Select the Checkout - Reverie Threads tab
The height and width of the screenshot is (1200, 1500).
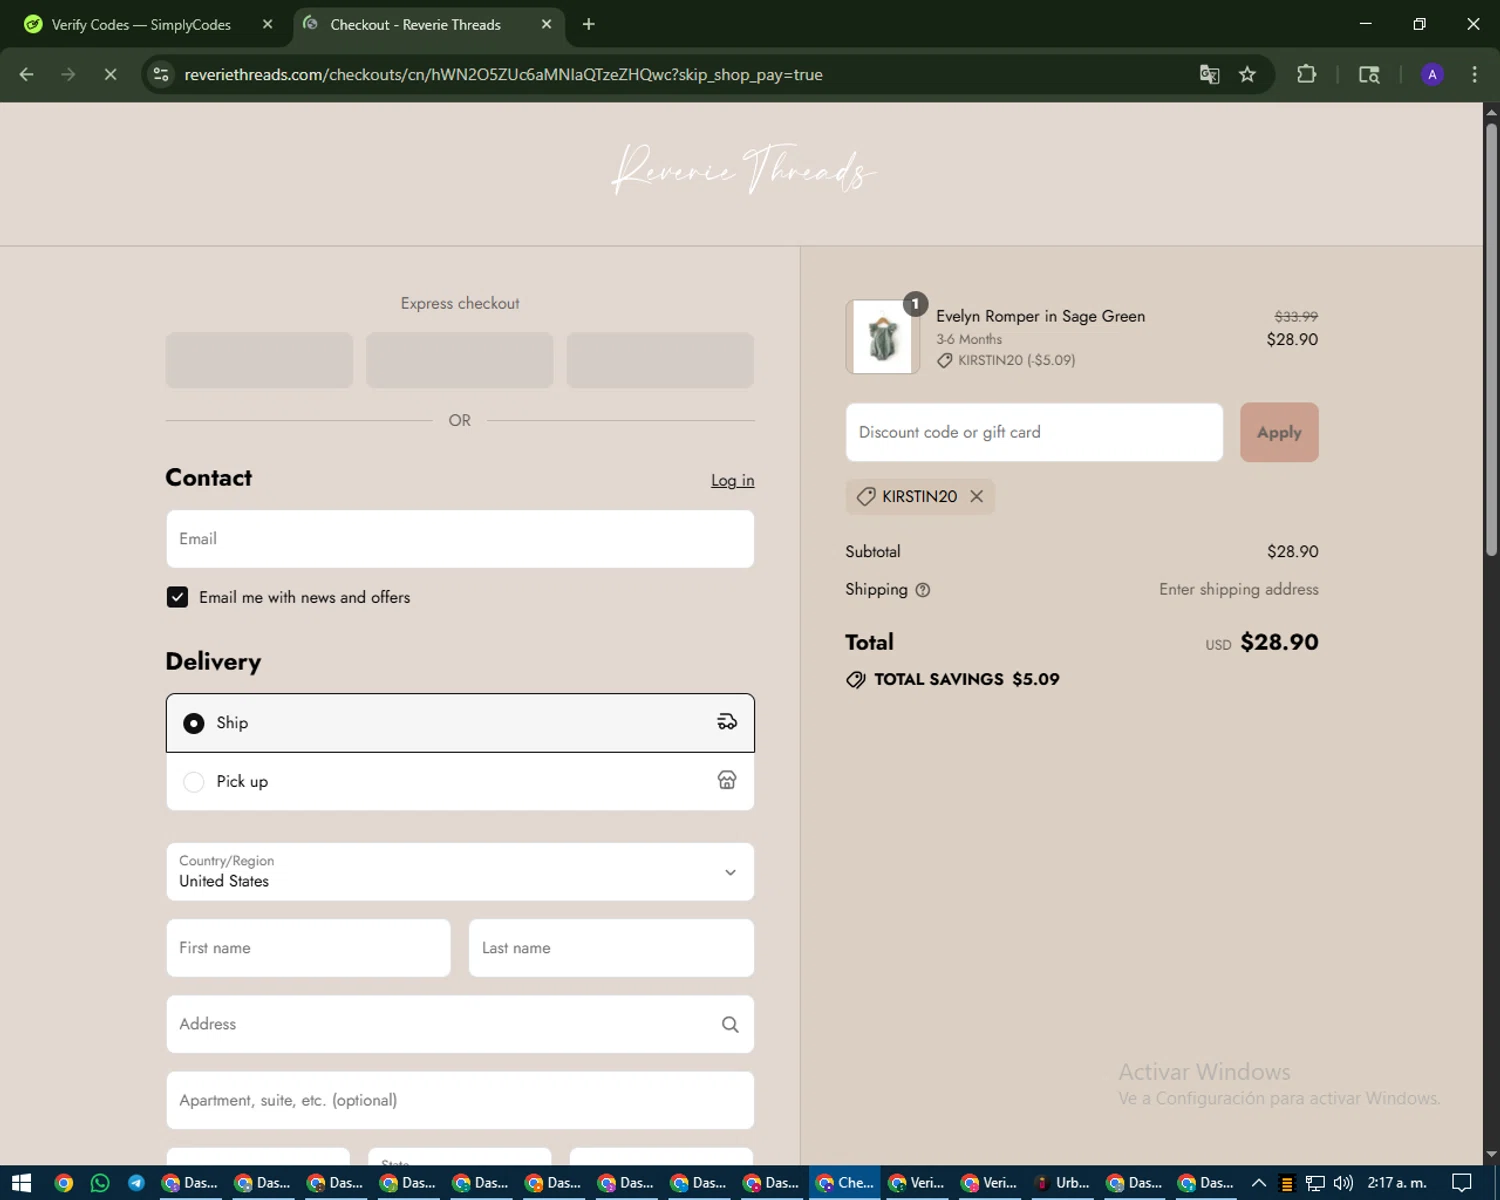tap(430, 24)
